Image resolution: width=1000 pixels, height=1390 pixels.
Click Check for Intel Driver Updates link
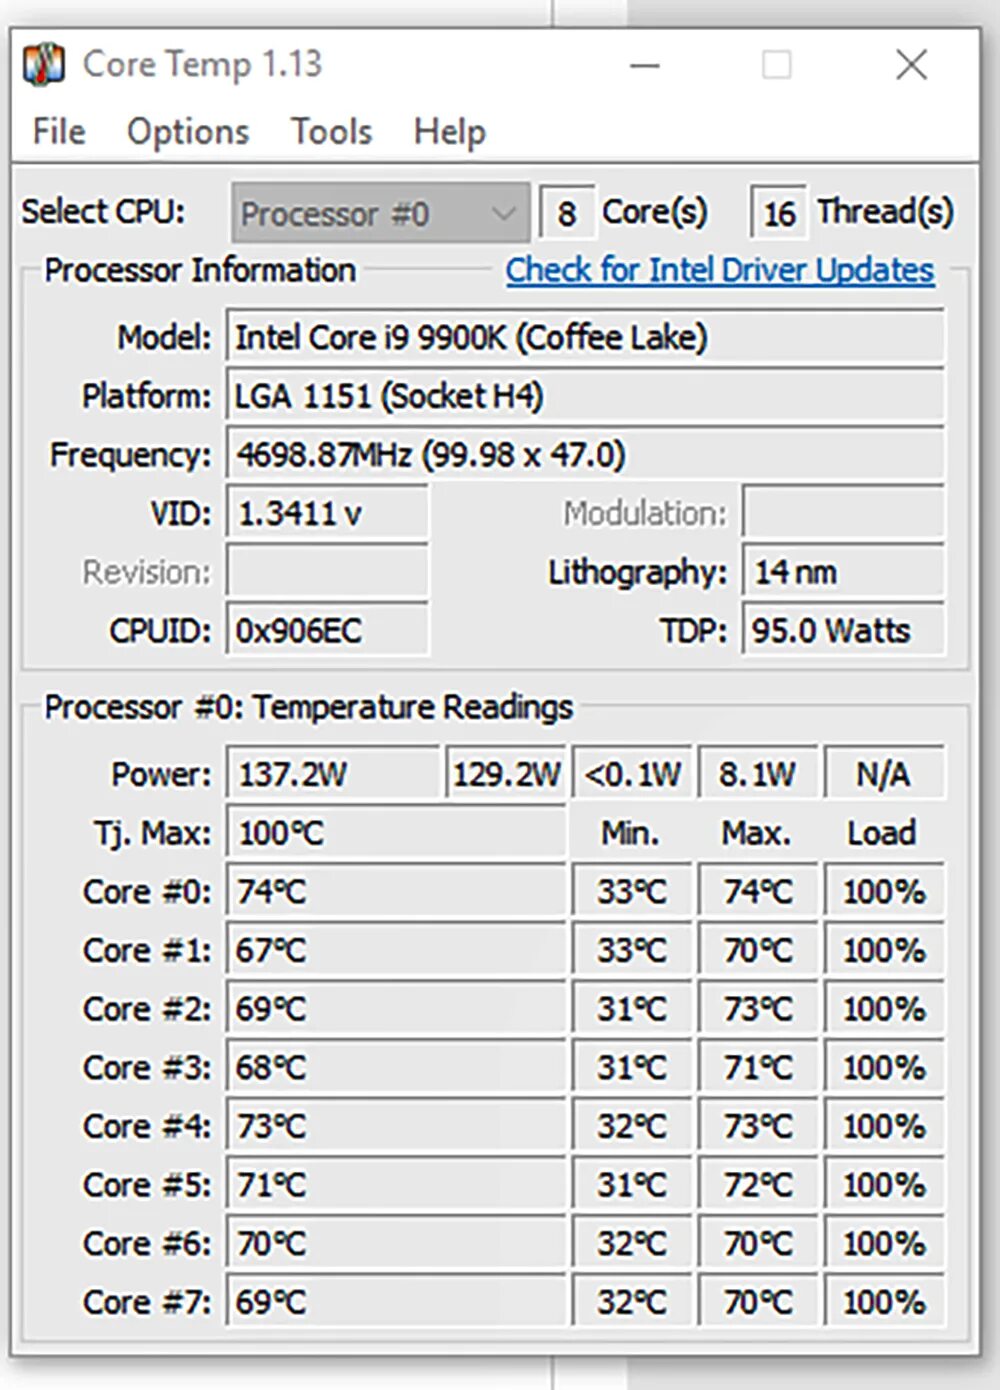[720, 270]
